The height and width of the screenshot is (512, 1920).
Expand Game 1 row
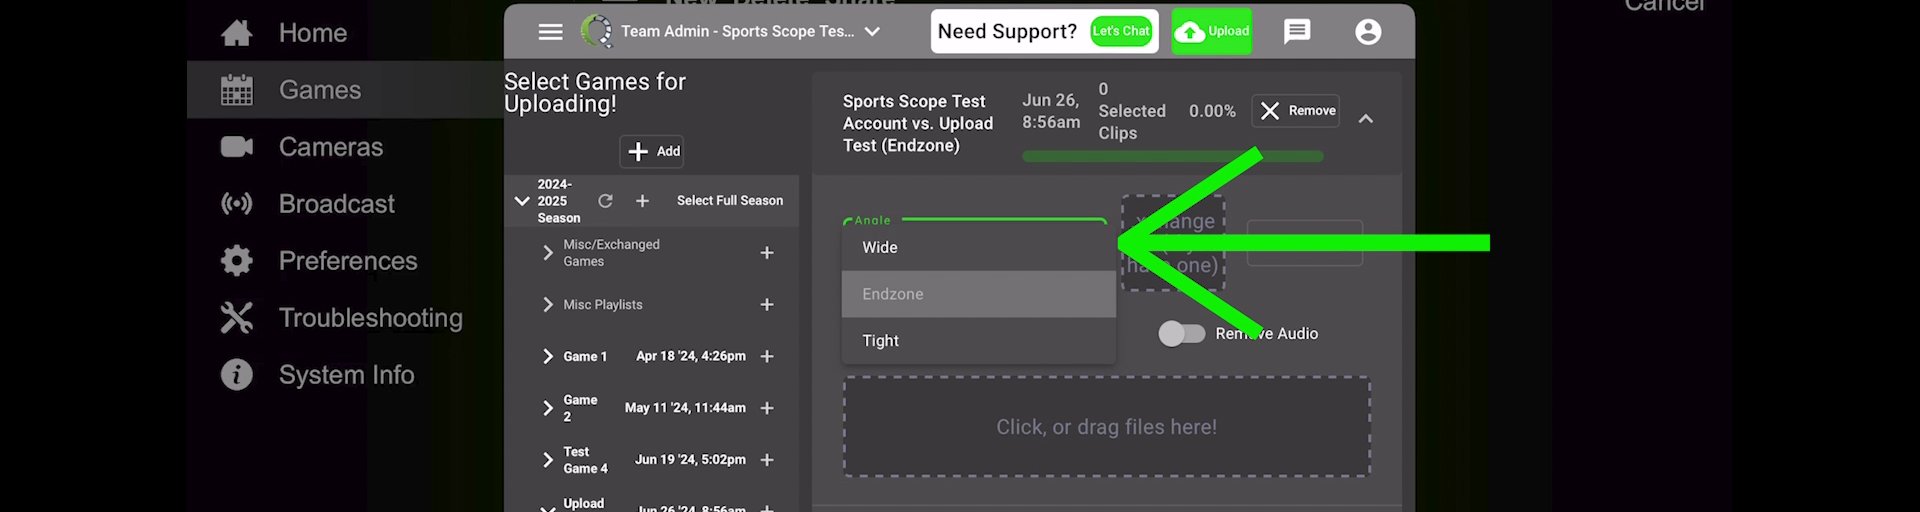pyautogui.click(x=547, y=356)
